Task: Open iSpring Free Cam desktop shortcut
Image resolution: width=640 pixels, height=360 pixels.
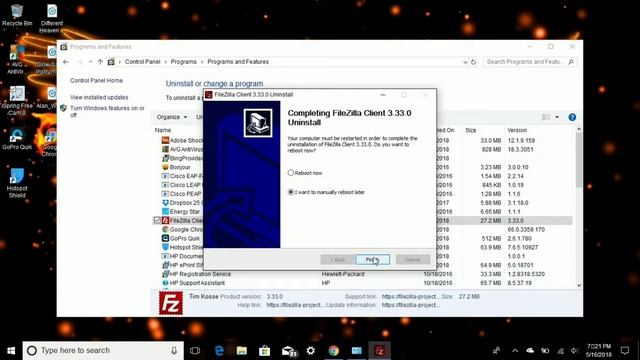Action: (17, 100)
